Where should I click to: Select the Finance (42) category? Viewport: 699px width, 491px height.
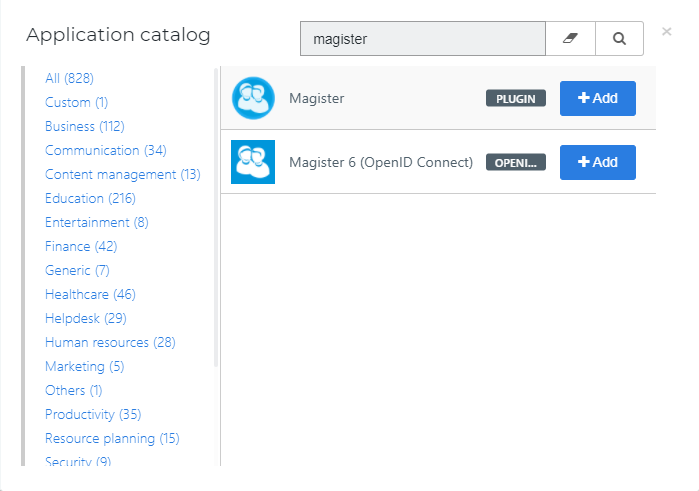pyautogui.click(x=81, y=247)
